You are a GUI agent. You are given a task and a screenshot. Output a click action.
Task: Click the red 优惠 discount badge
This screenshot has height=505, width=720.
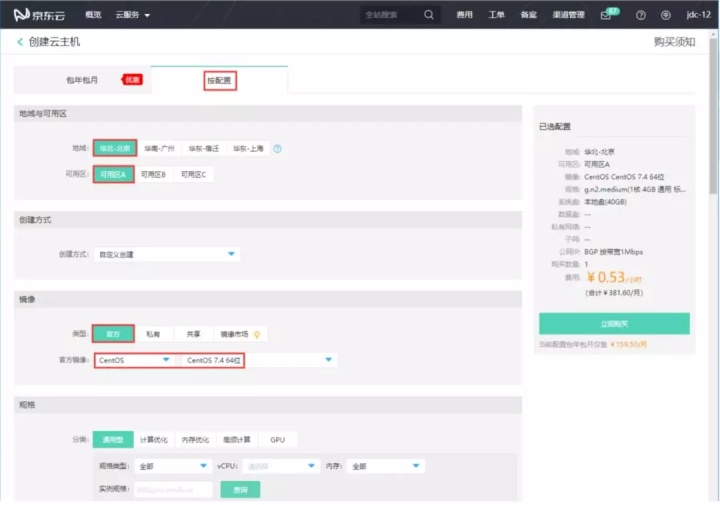click(132, 79)
